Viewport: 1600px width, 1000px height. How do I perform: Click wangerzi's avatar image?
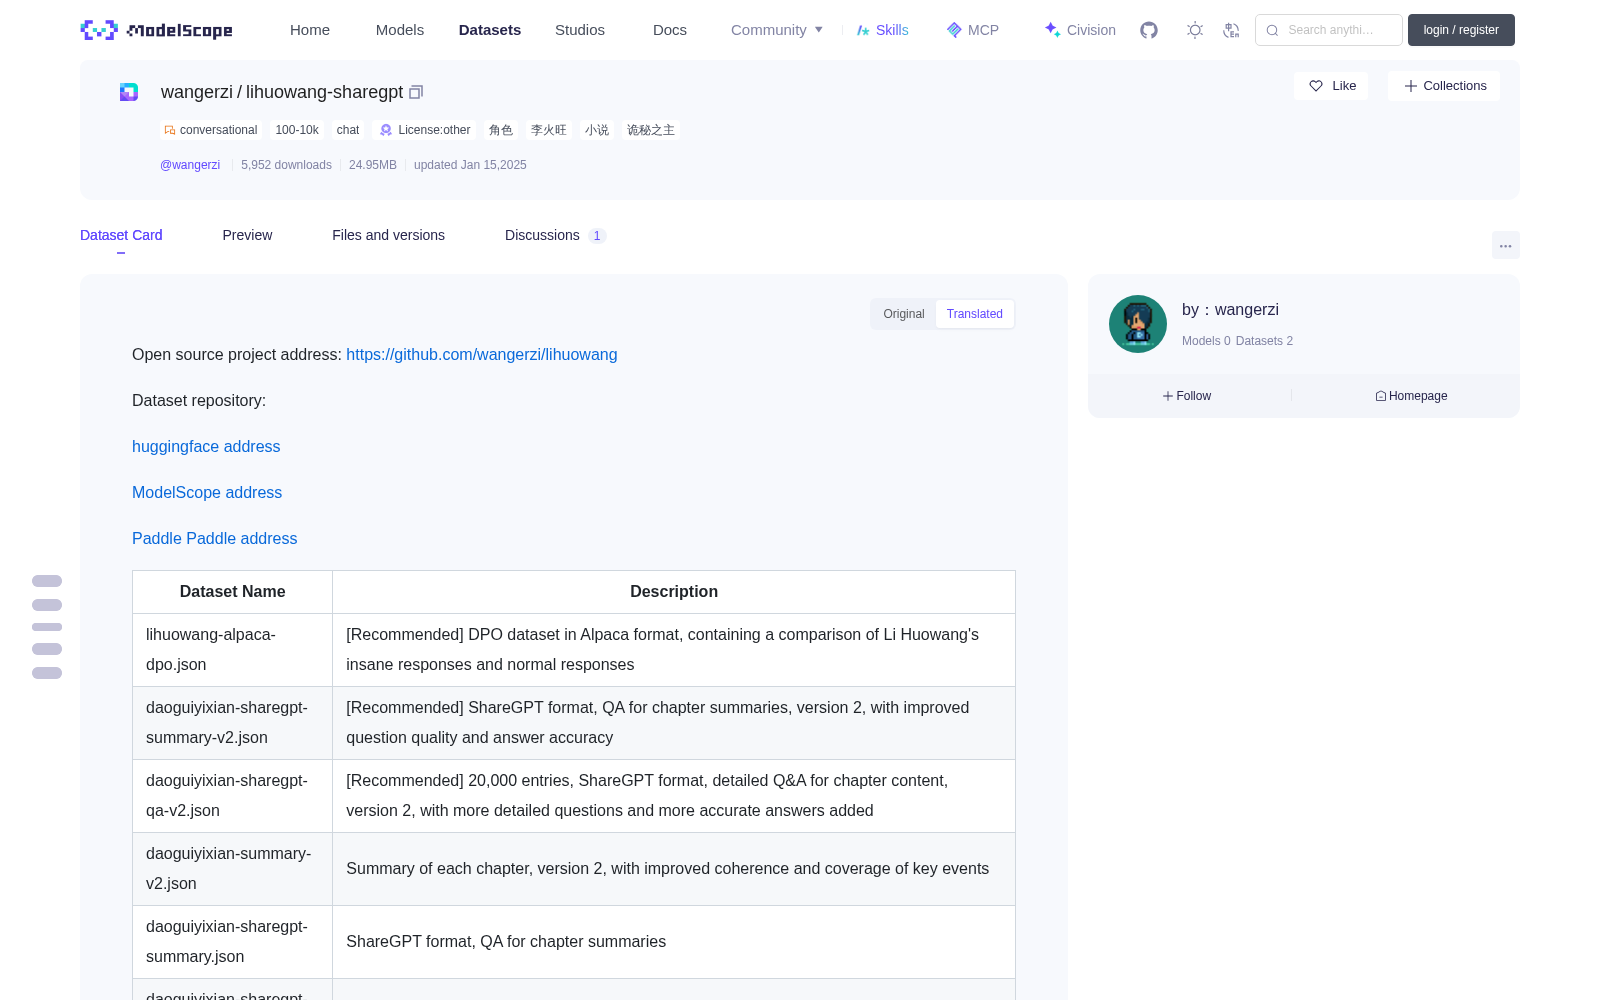click(1138, 324)
